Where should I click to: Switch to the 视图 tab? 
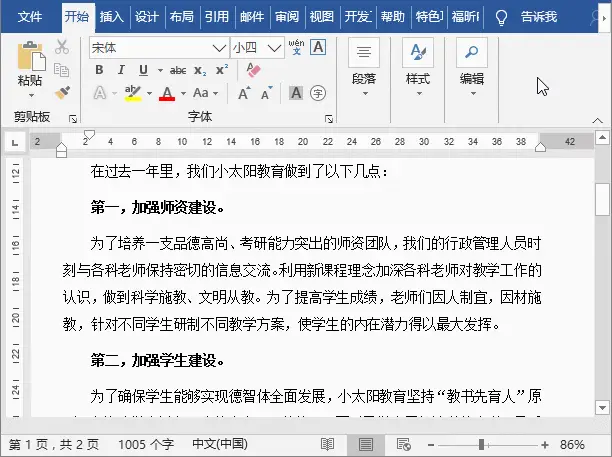point(322,17)
